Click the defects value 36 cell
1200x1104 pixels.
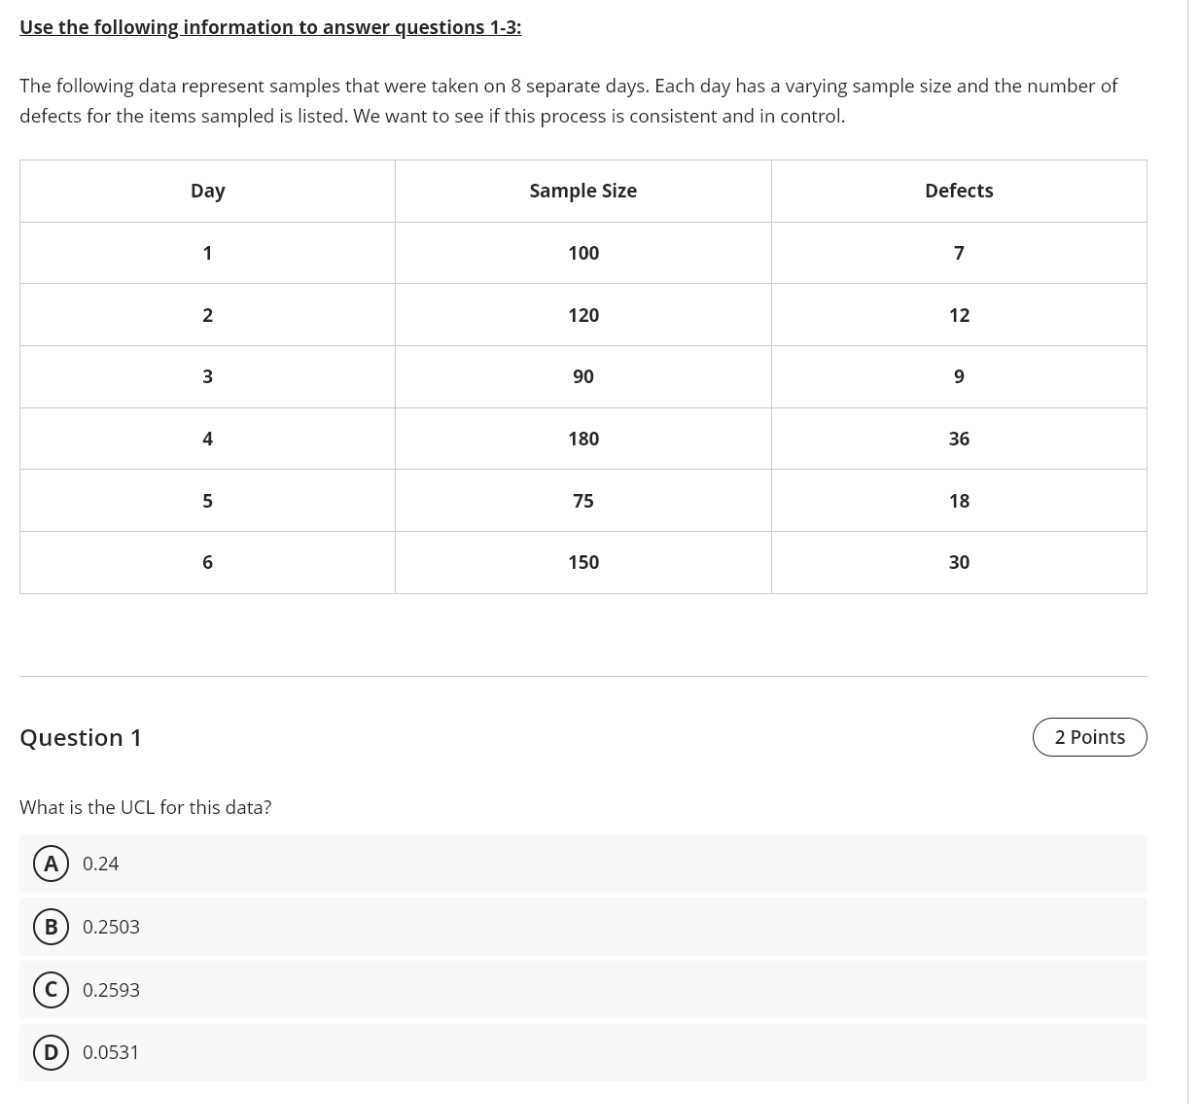point(958,438)
